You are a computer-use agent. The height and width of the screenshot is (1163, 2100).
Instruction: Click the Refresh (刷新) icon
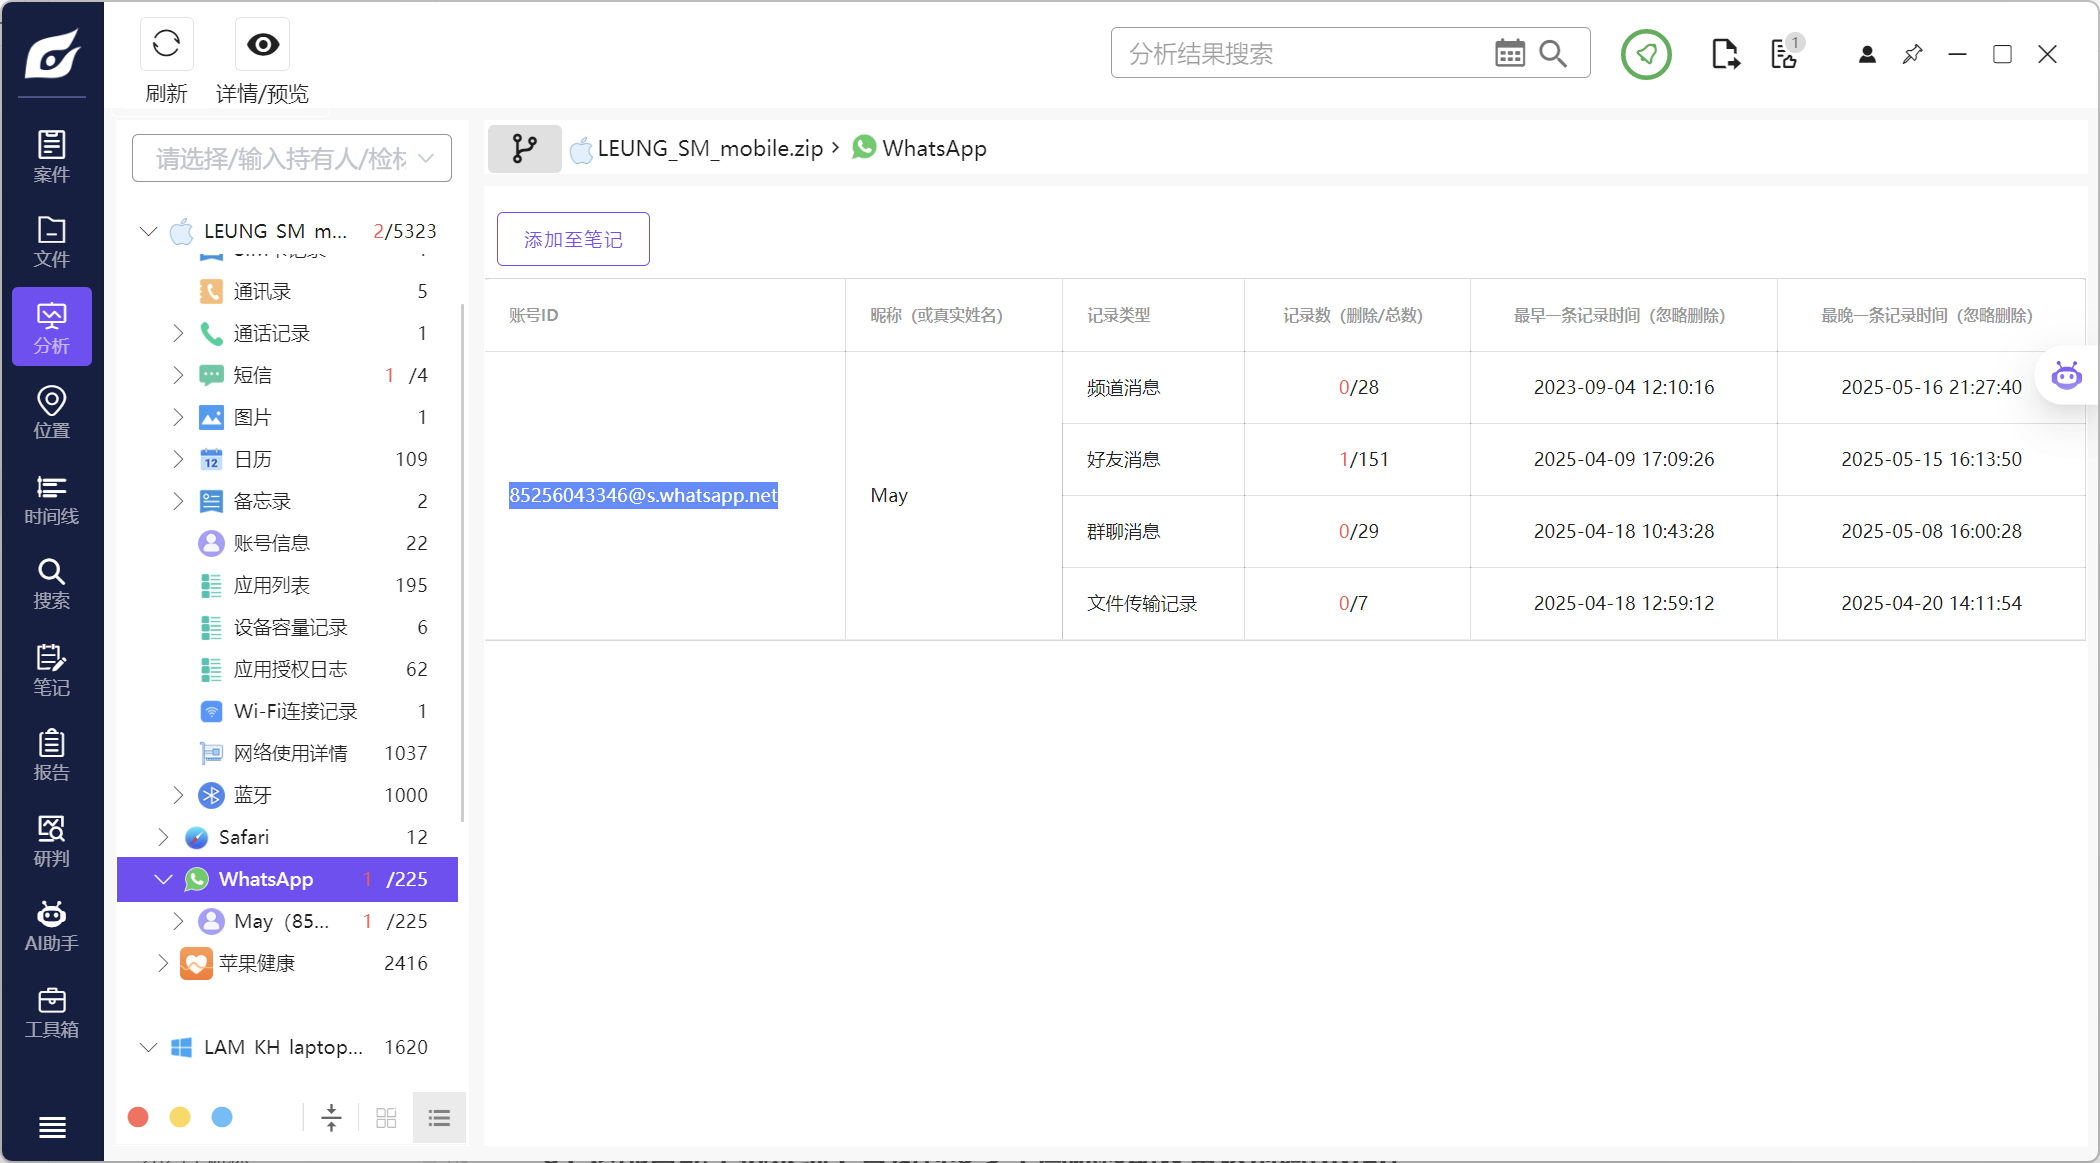point(166,44)
